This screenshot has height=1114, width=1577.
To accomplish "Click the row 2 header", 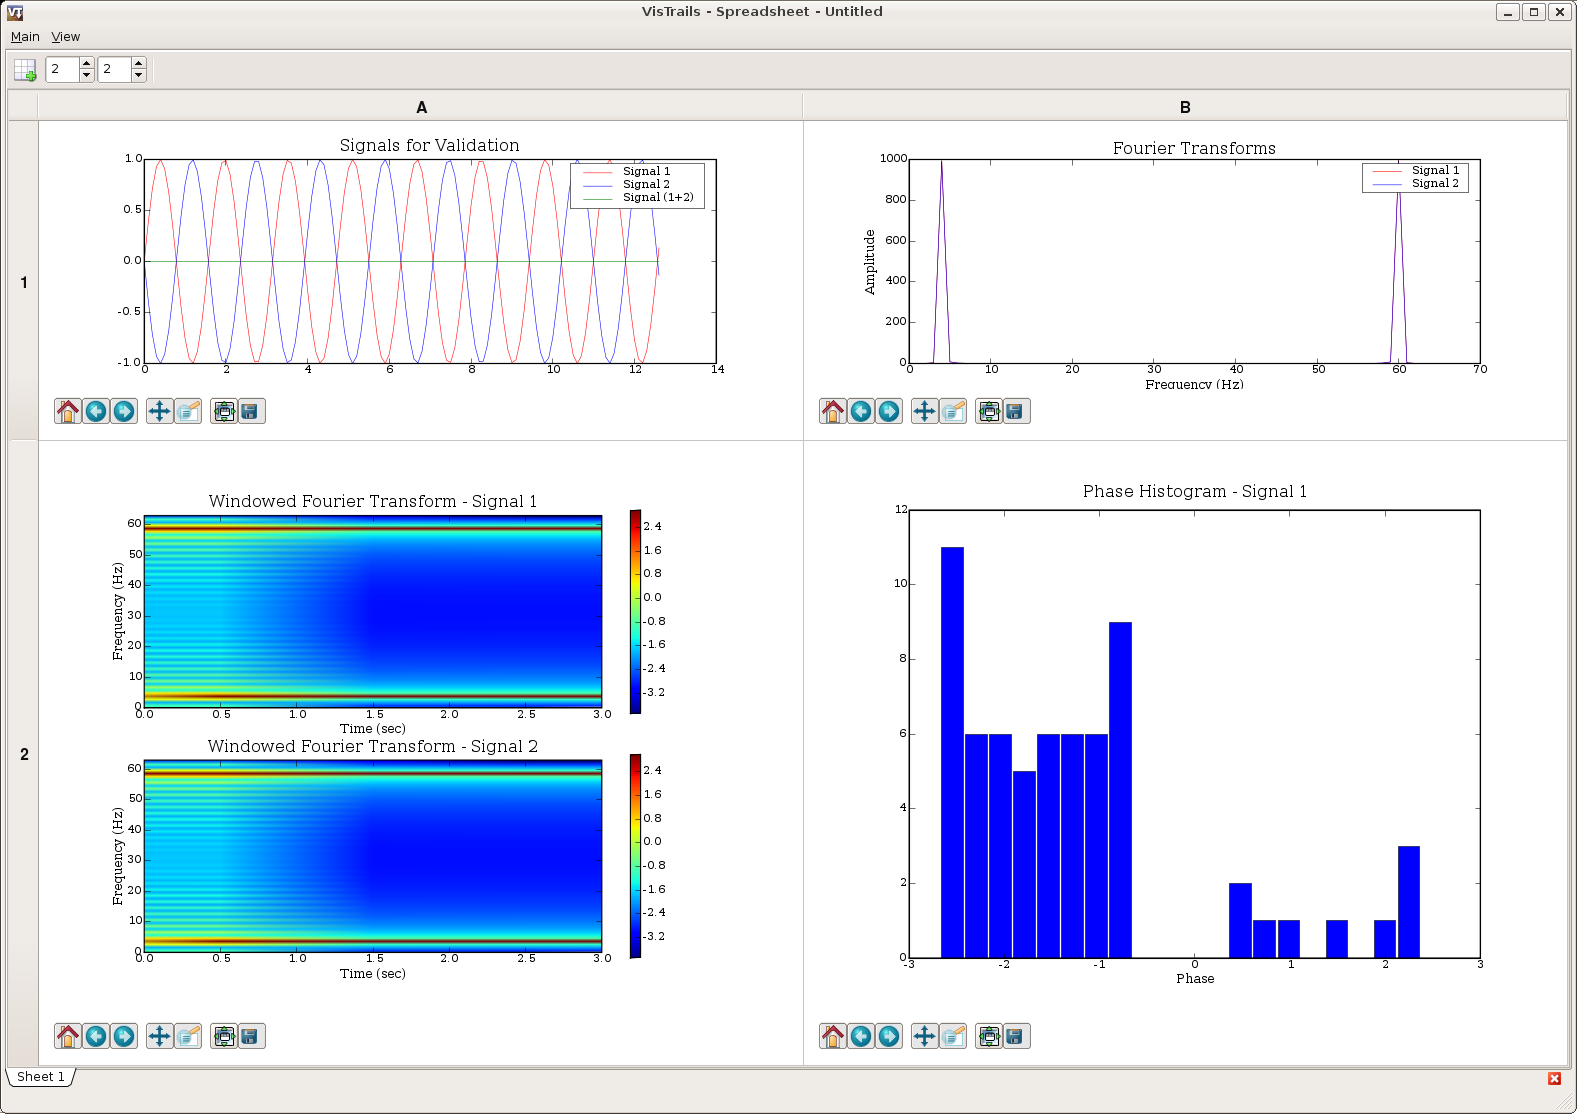I will click(x=24, y=754).
